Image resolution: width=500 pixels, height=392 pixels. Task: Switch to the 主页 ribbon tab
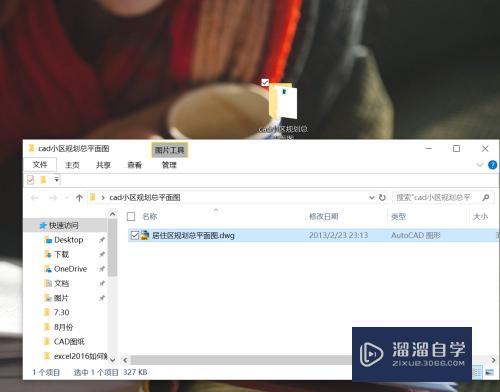click(72, 165)
